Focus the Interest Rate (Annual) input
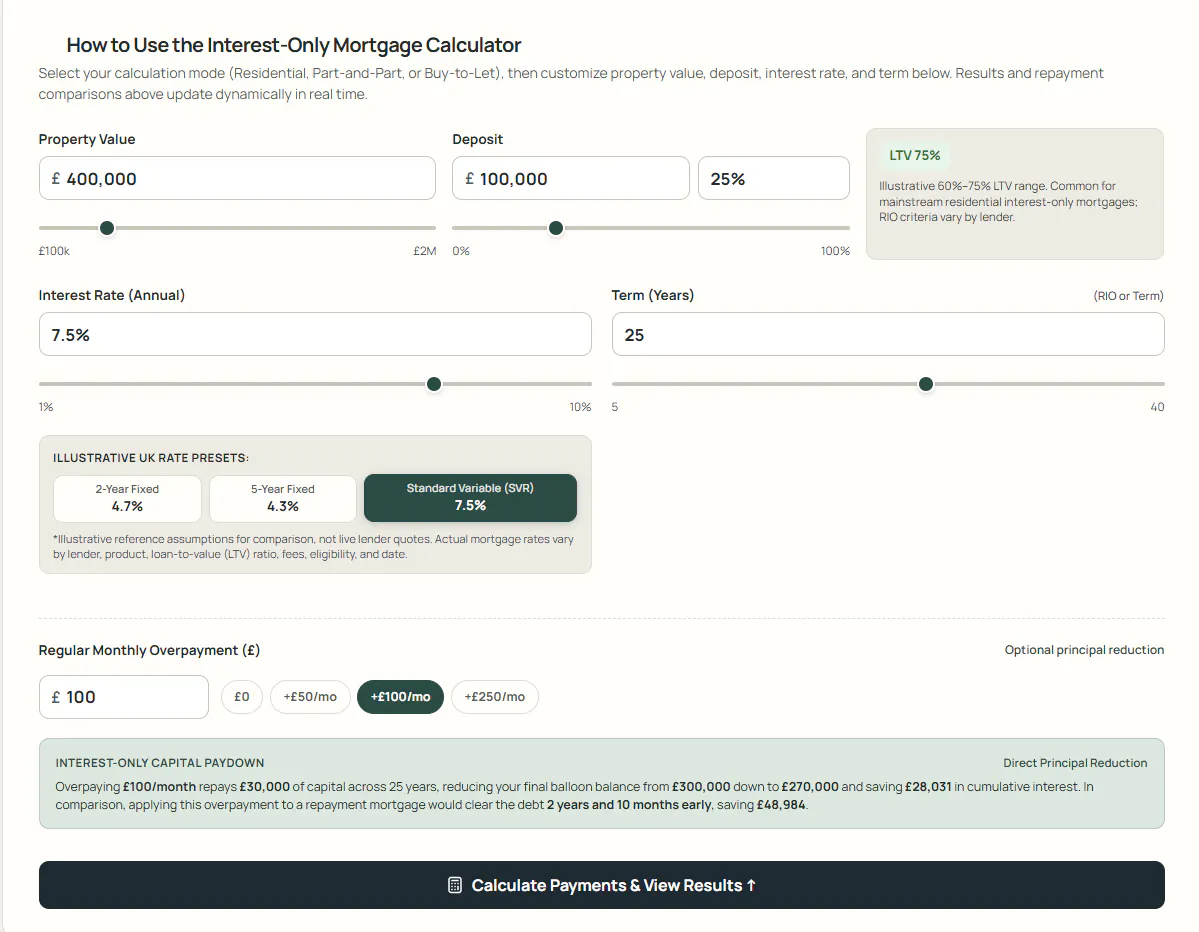This screenshot has width=1199, height=932. [x=315, y=334]
